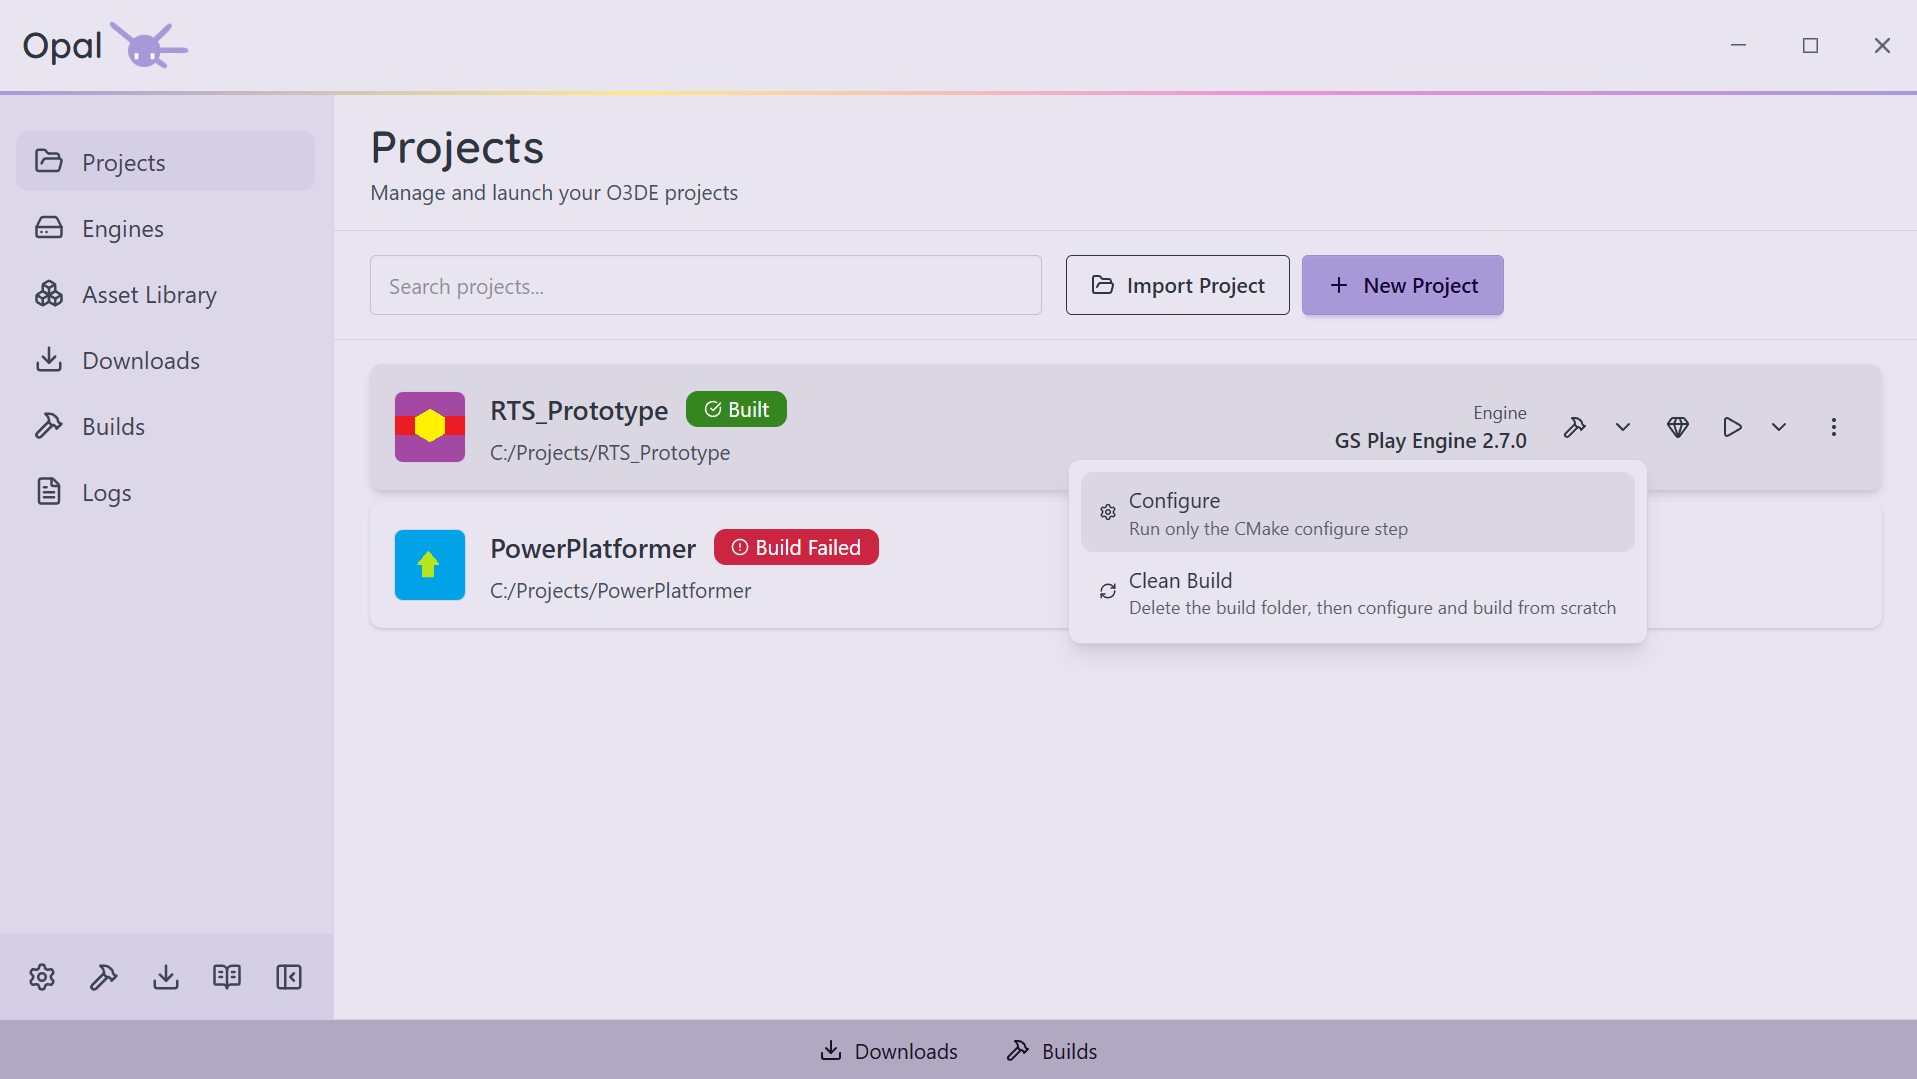The width and height of the screenshot is (1917, 1079).
Task: Create a New Project
Action: click(1402, 285)
